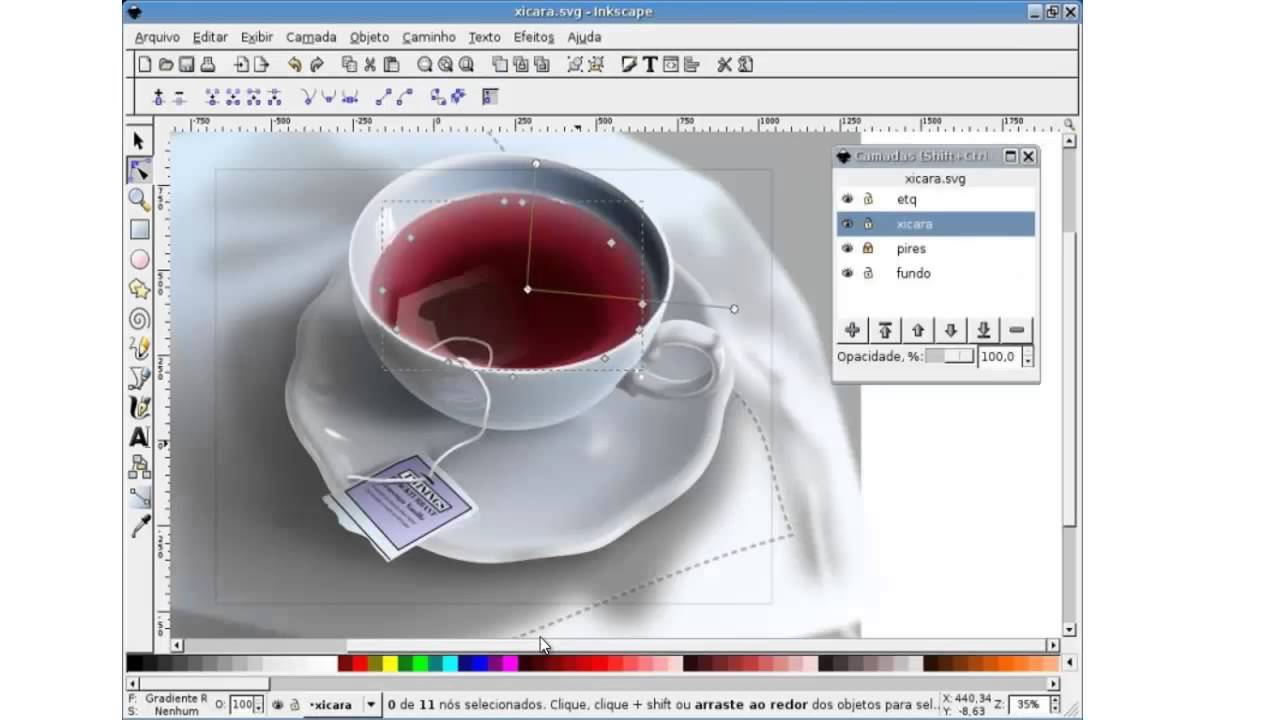Raise layer to top button
This screenshot has width=1280, height=720.
(885, 330)
